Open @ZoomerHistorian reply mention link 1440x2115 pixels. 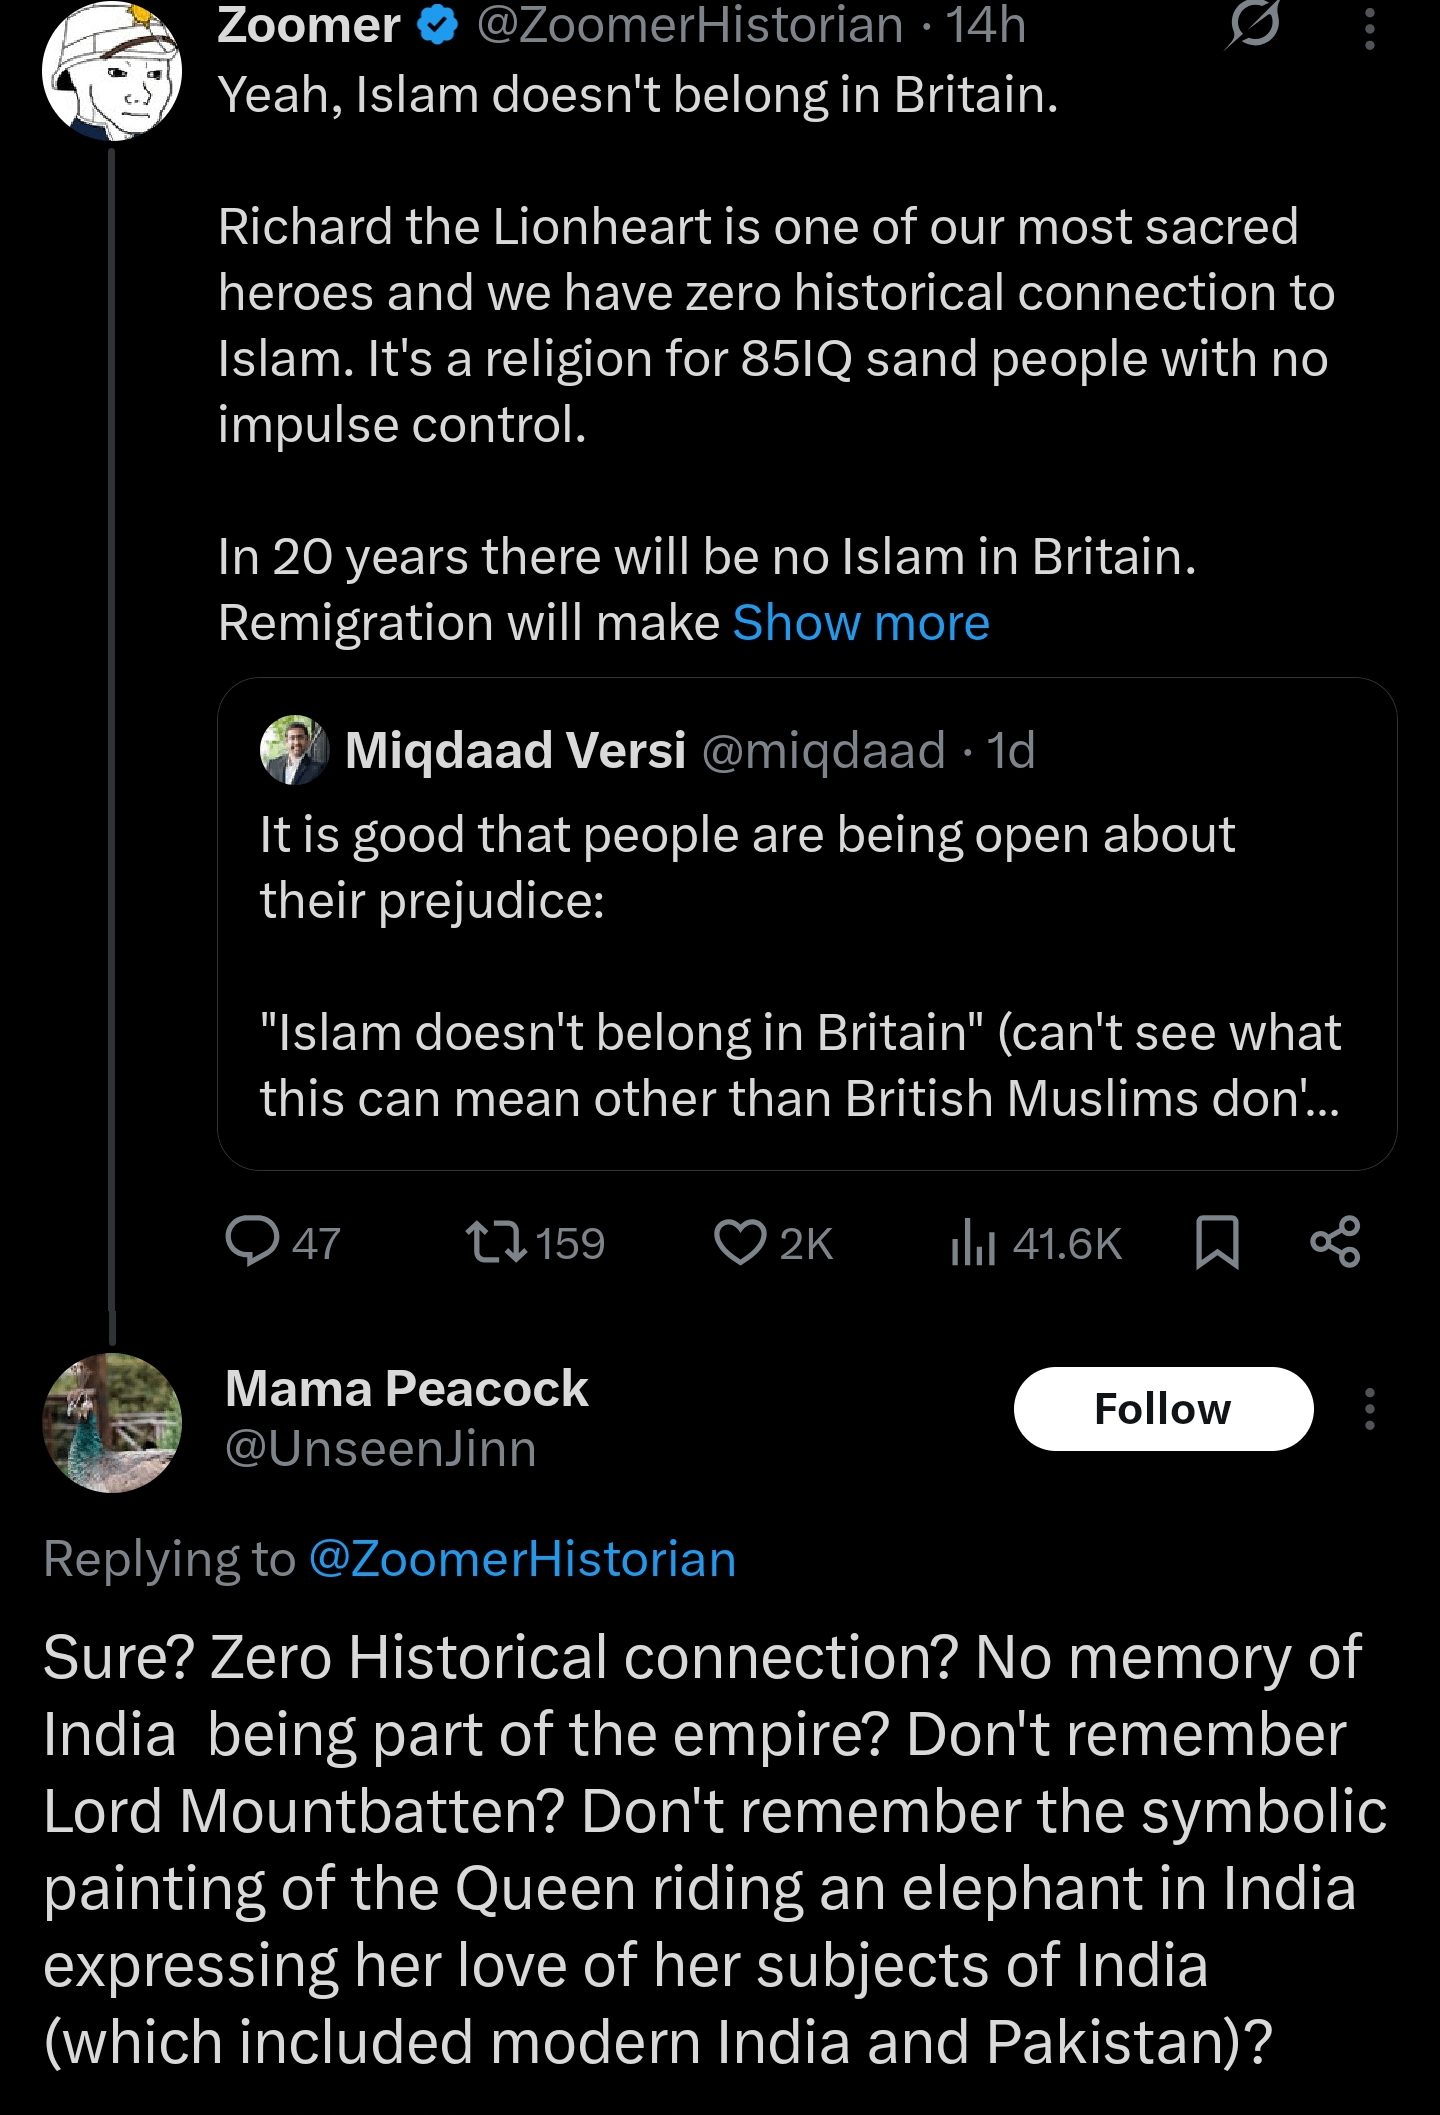(522, 1559)
